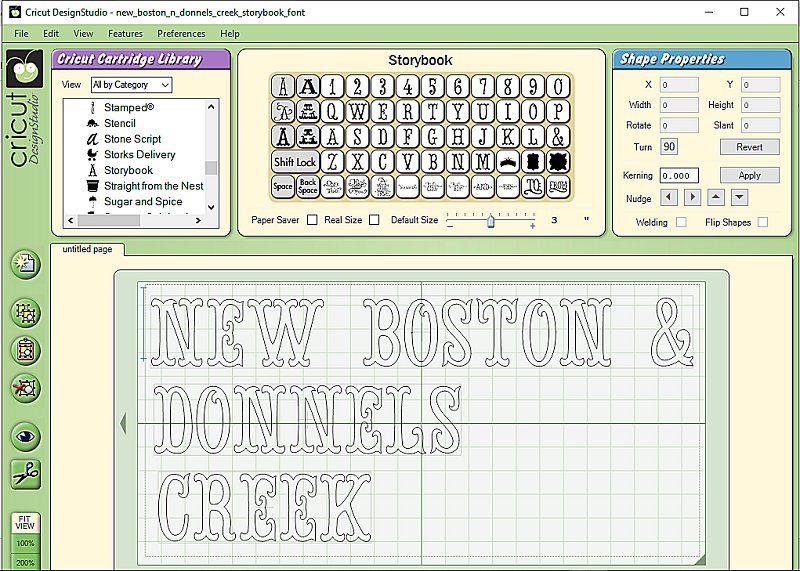Select the letter W key on keypad

tap(357, 111)
